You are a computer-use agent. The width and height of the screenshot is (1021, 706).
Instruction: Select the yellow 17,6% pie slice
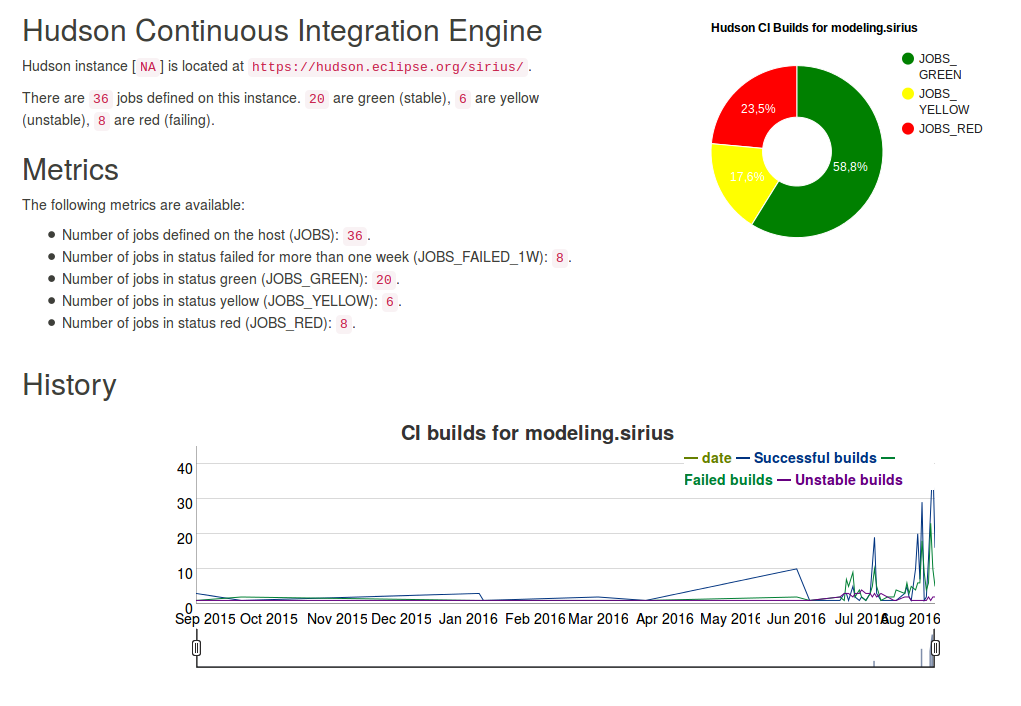[x=742, y=180]
